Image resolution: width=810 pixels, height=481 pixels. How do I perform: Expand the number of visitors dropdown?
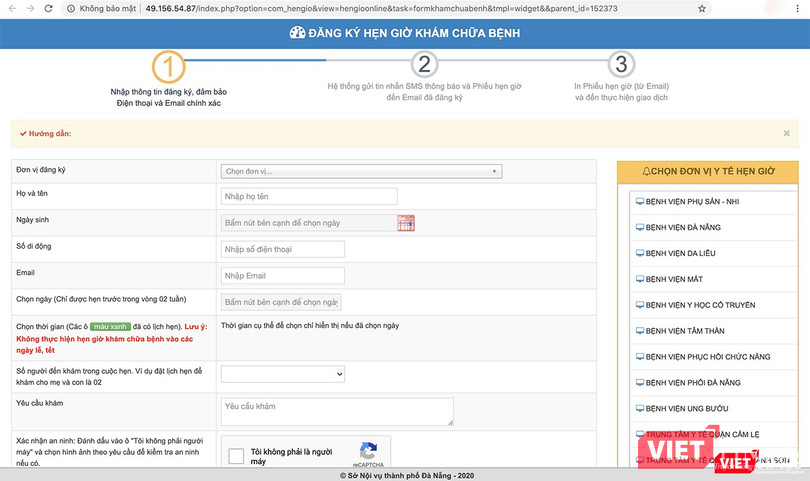click(283, 373)
